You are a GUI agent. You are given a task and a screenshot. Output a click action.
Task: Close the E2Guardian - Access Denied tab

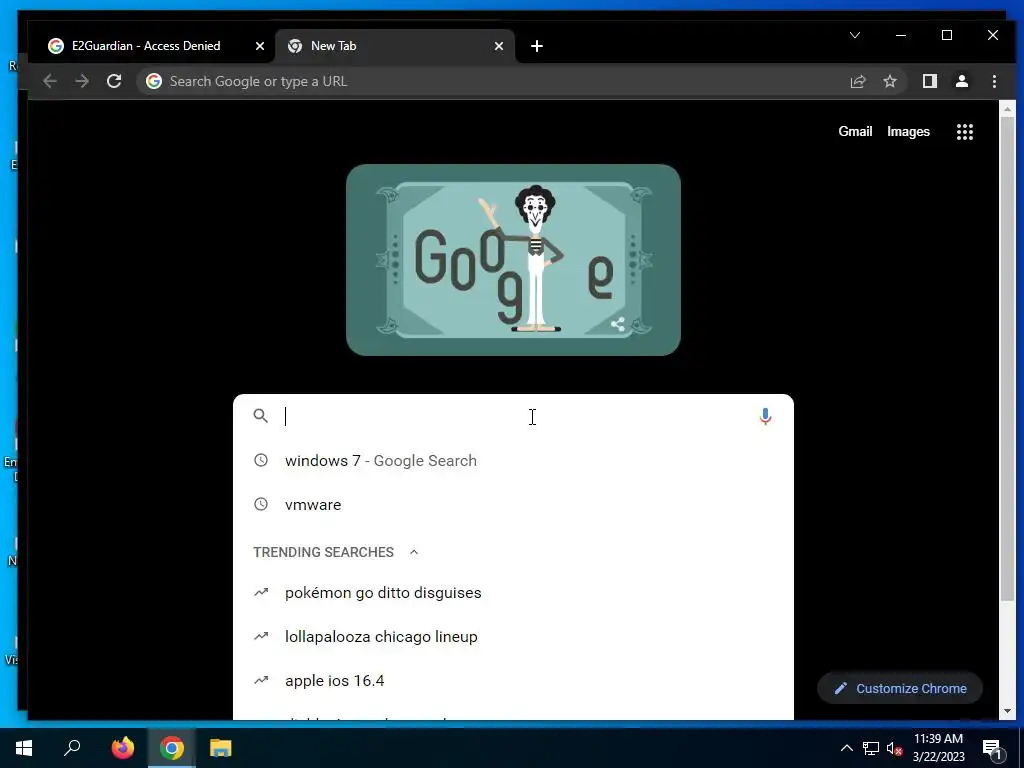pos(260,46)
